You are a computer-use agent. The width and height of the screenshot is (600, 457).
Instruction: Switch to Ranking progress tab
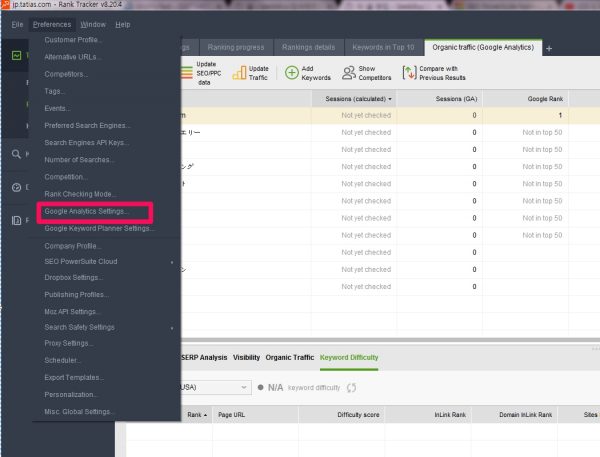pos(236,47)
